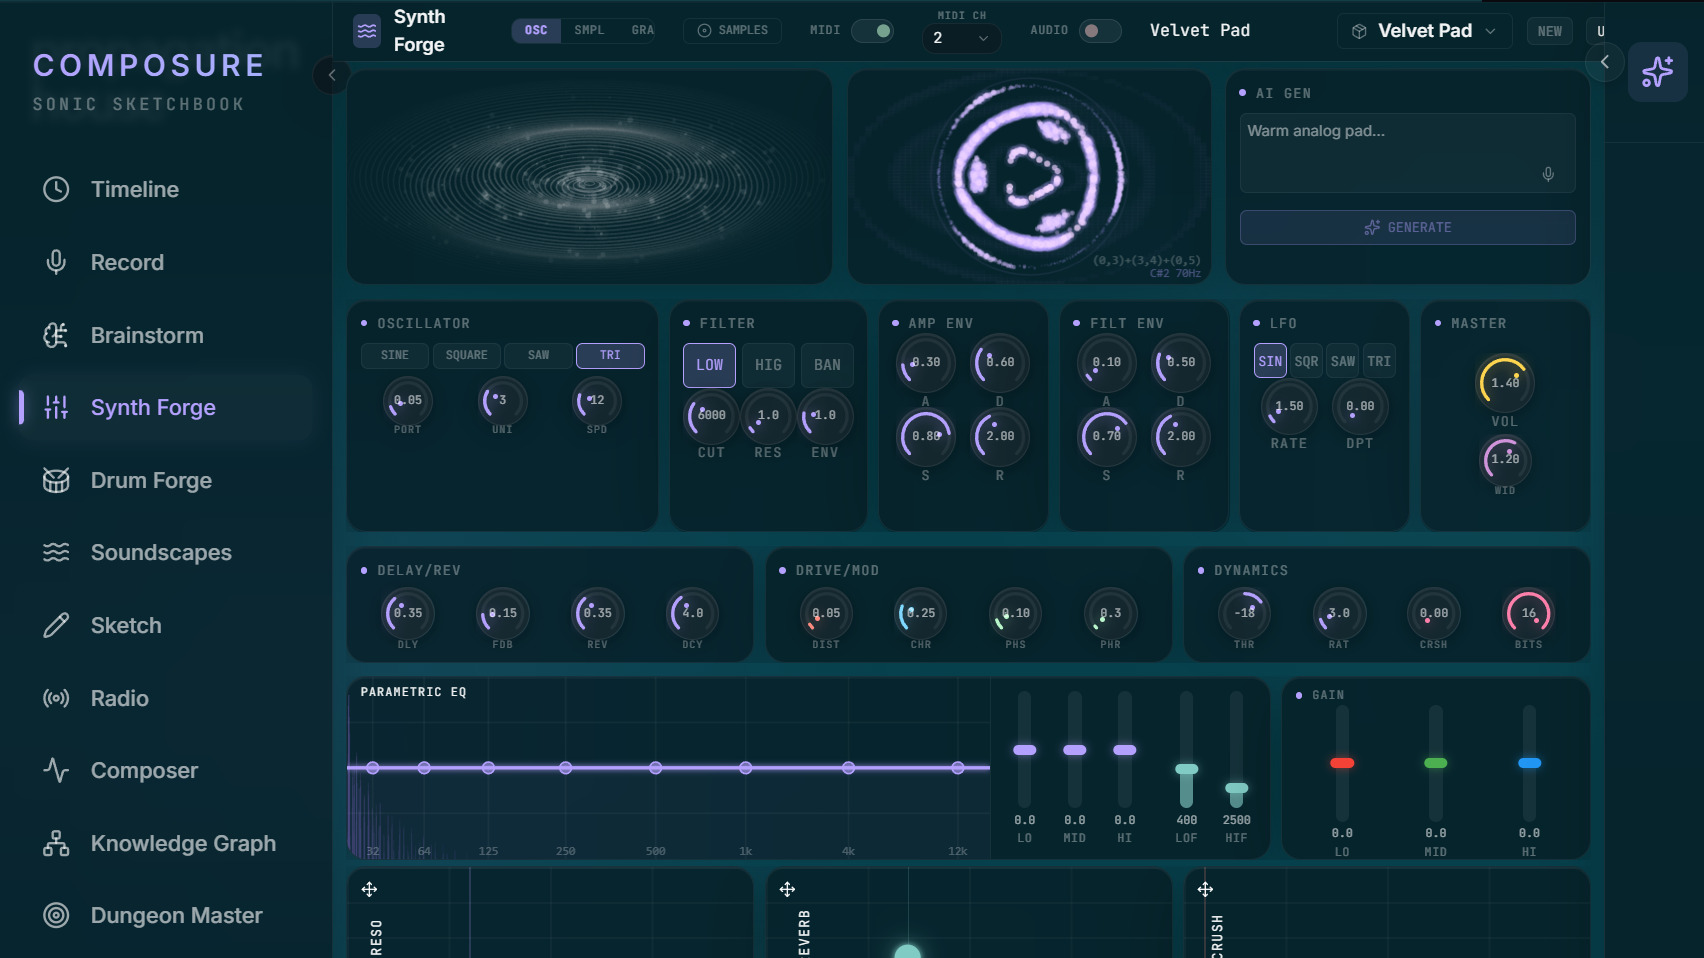Switch to the SMPL tab
This screenshot has width=1704, height=958.
point(589,31)
